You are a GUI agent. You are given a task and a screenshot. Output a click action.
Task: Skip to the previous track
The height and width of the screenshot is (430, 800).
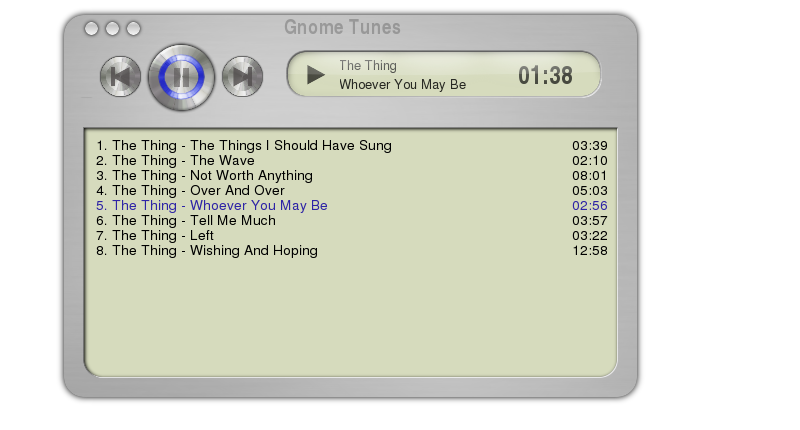(120, 77)
